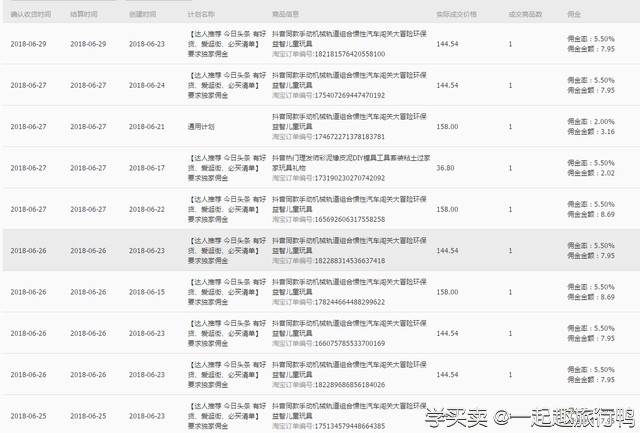Click plan name in order 173190230270742092 row

click(x=227, y=168)
